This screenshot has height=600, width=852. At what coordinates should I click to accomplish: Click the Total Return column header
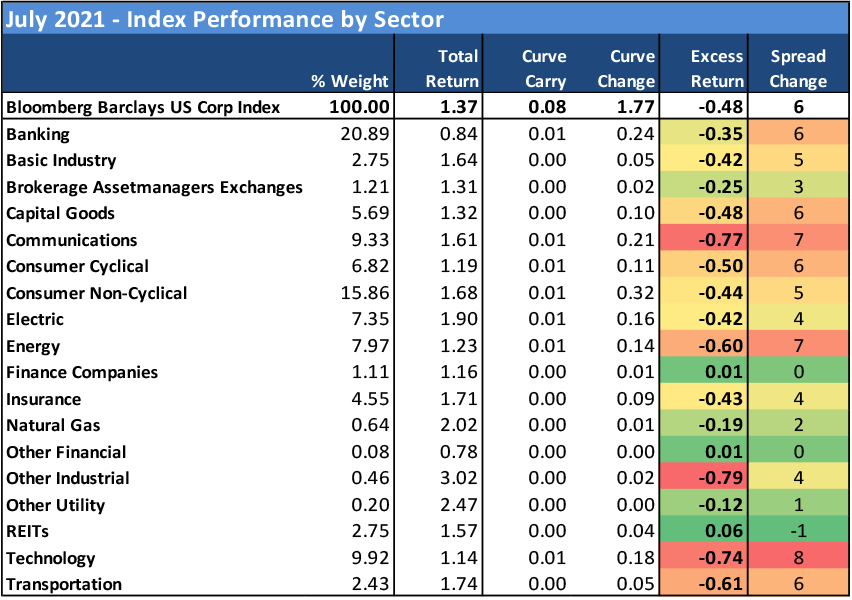point(452,68)
